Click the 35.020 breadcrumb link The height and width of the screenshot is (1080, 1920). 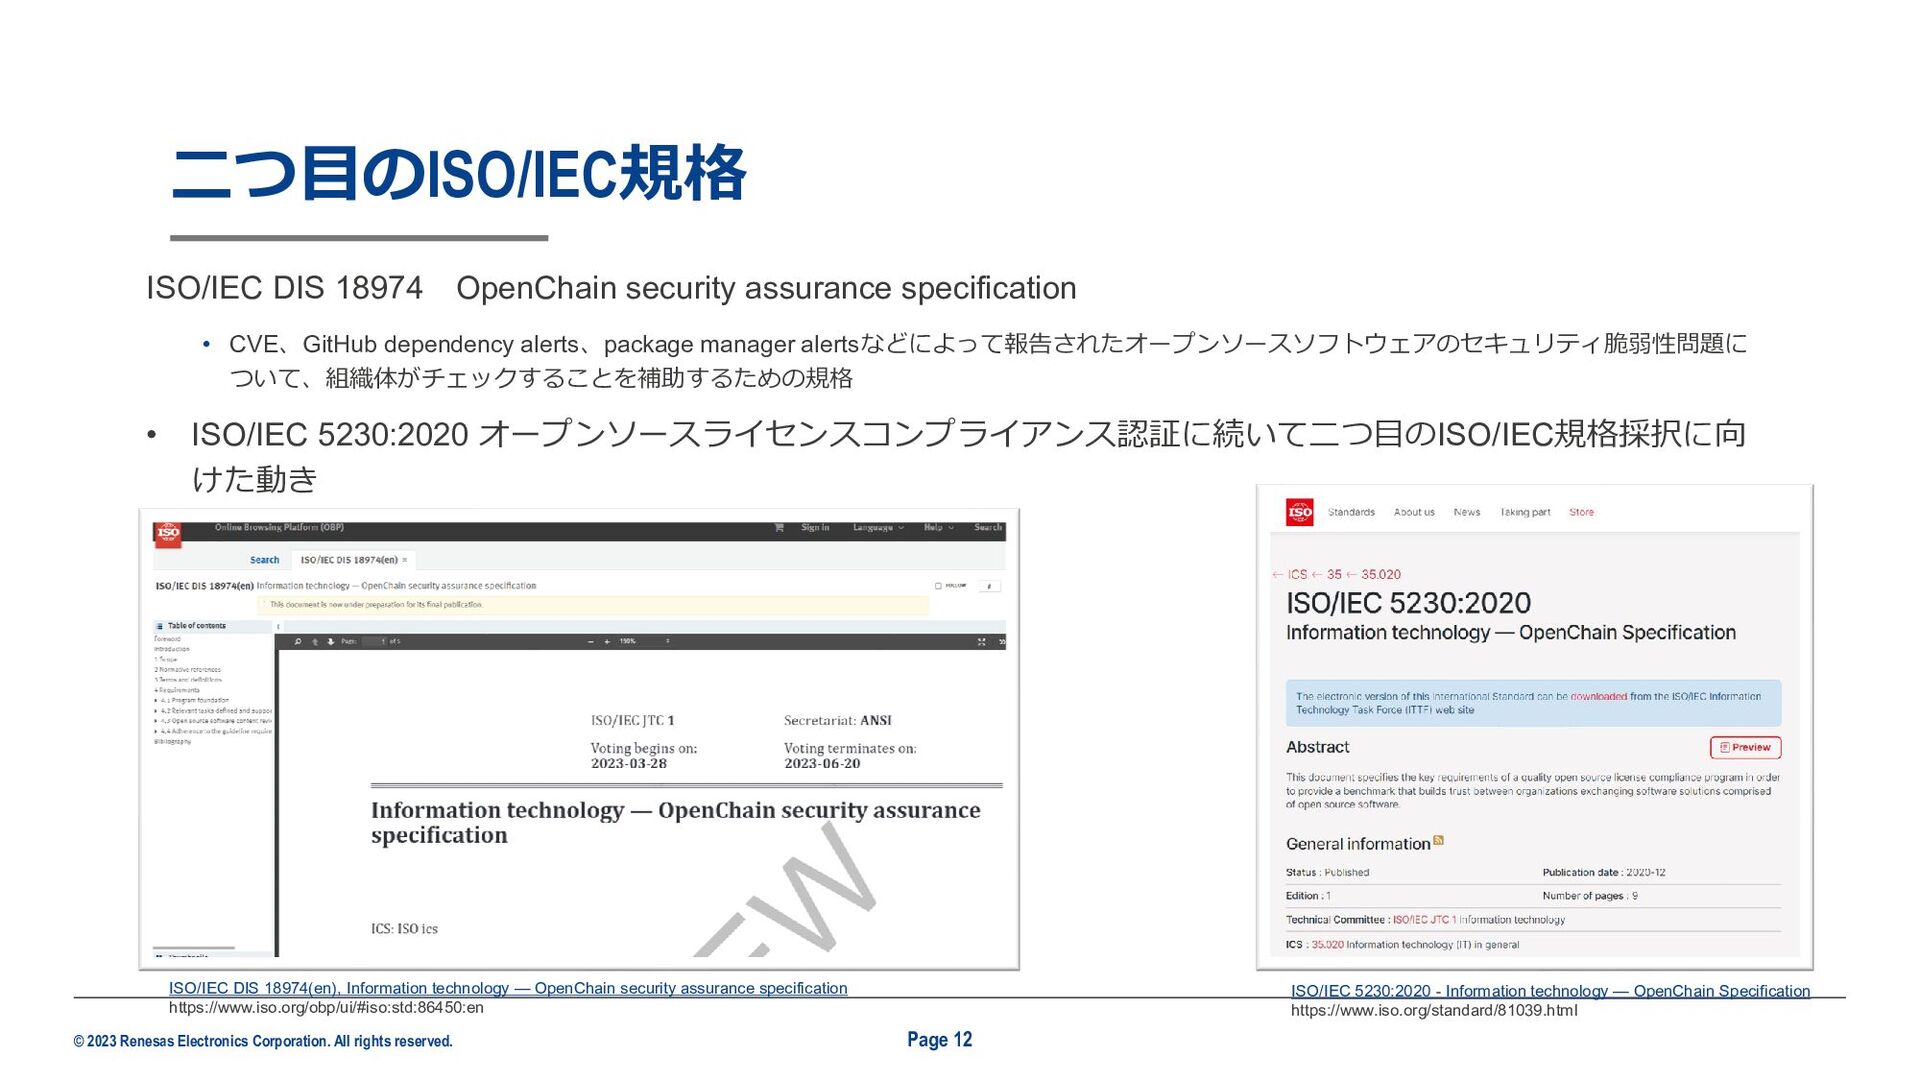point(1381,575)
